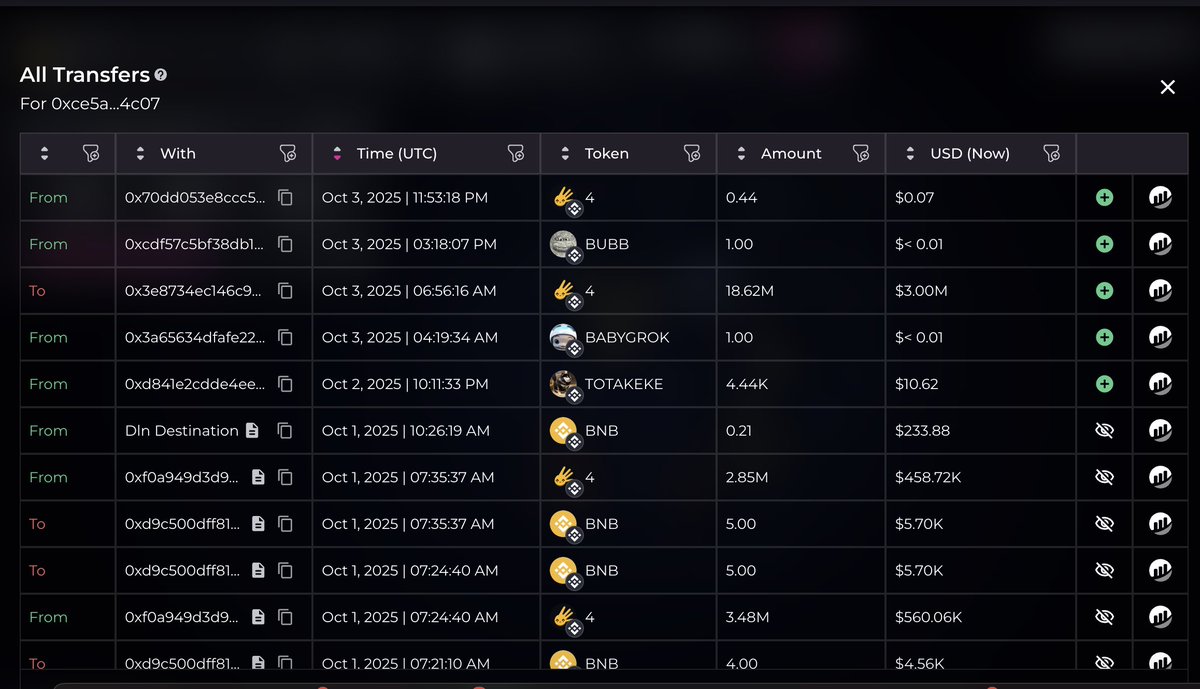
Task: Open the Dln Destination entity link
Action: pyautogui.click(x=182, y=431)
